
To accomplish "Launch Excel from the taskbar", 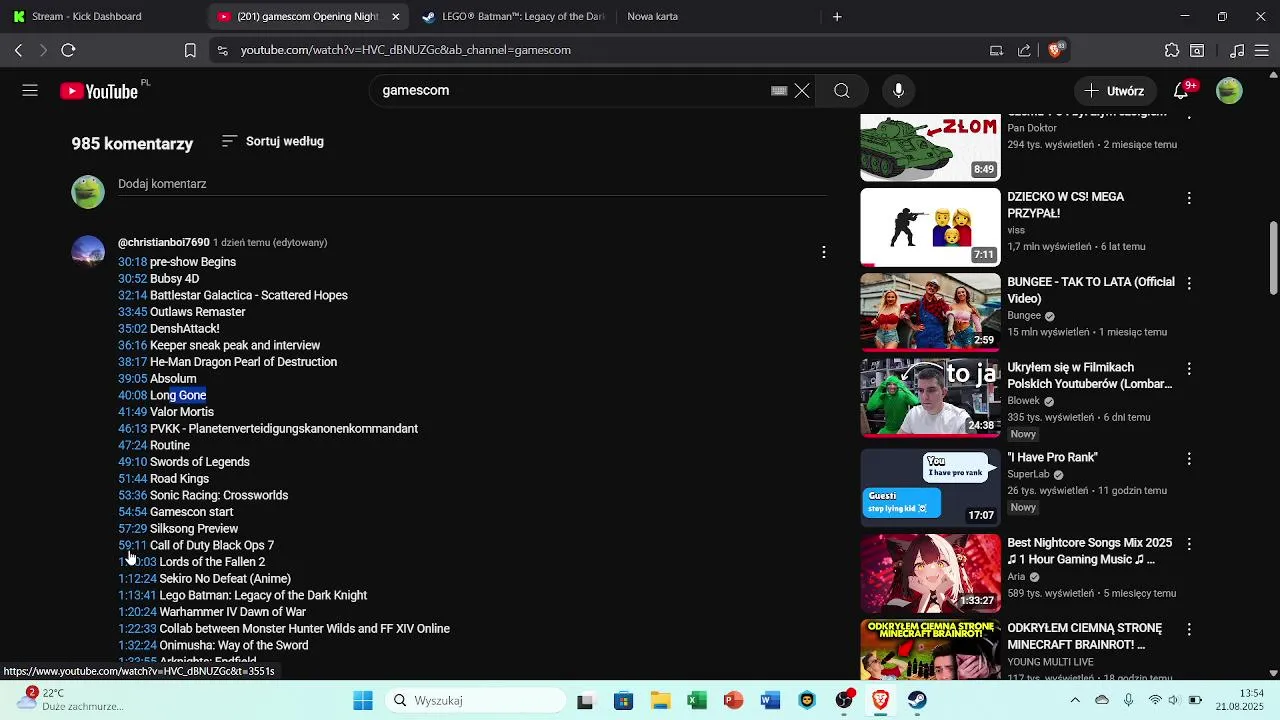I will click(697, 700).
